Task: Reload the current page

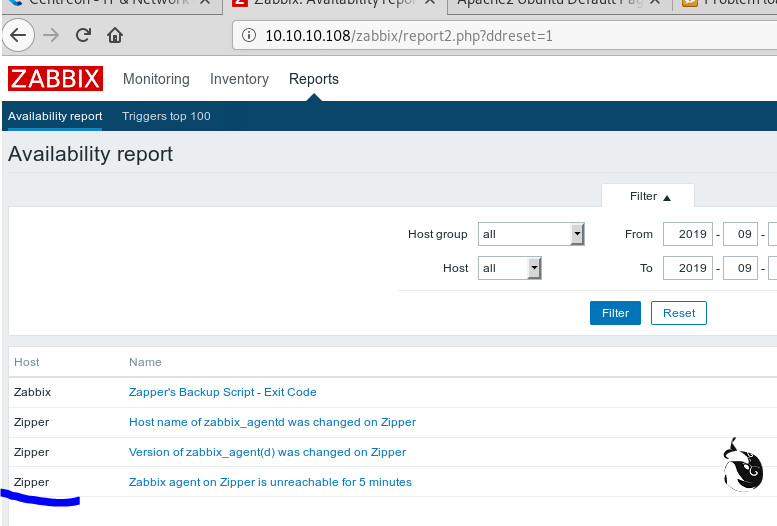Action: 83,36
